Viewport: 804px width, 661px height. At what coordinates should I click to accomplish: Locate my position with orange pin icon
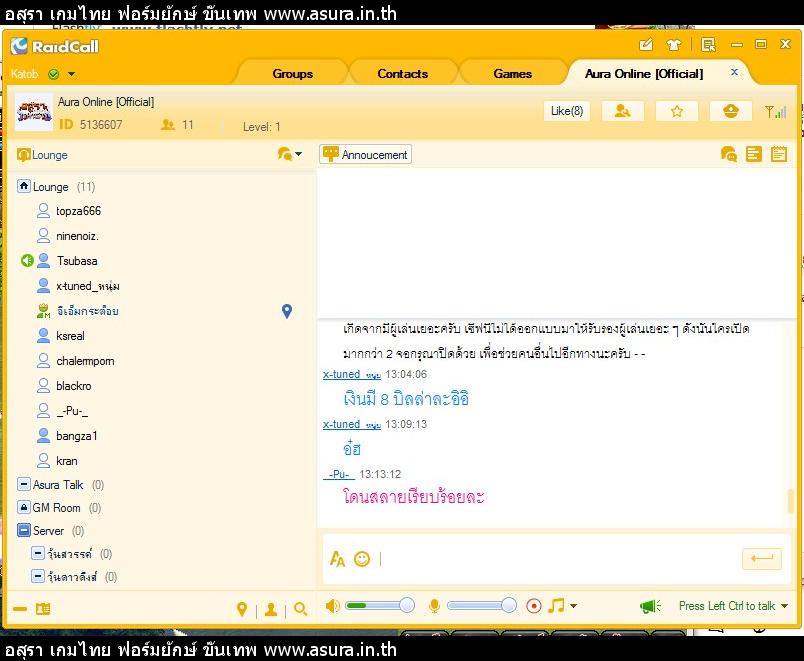242,609
